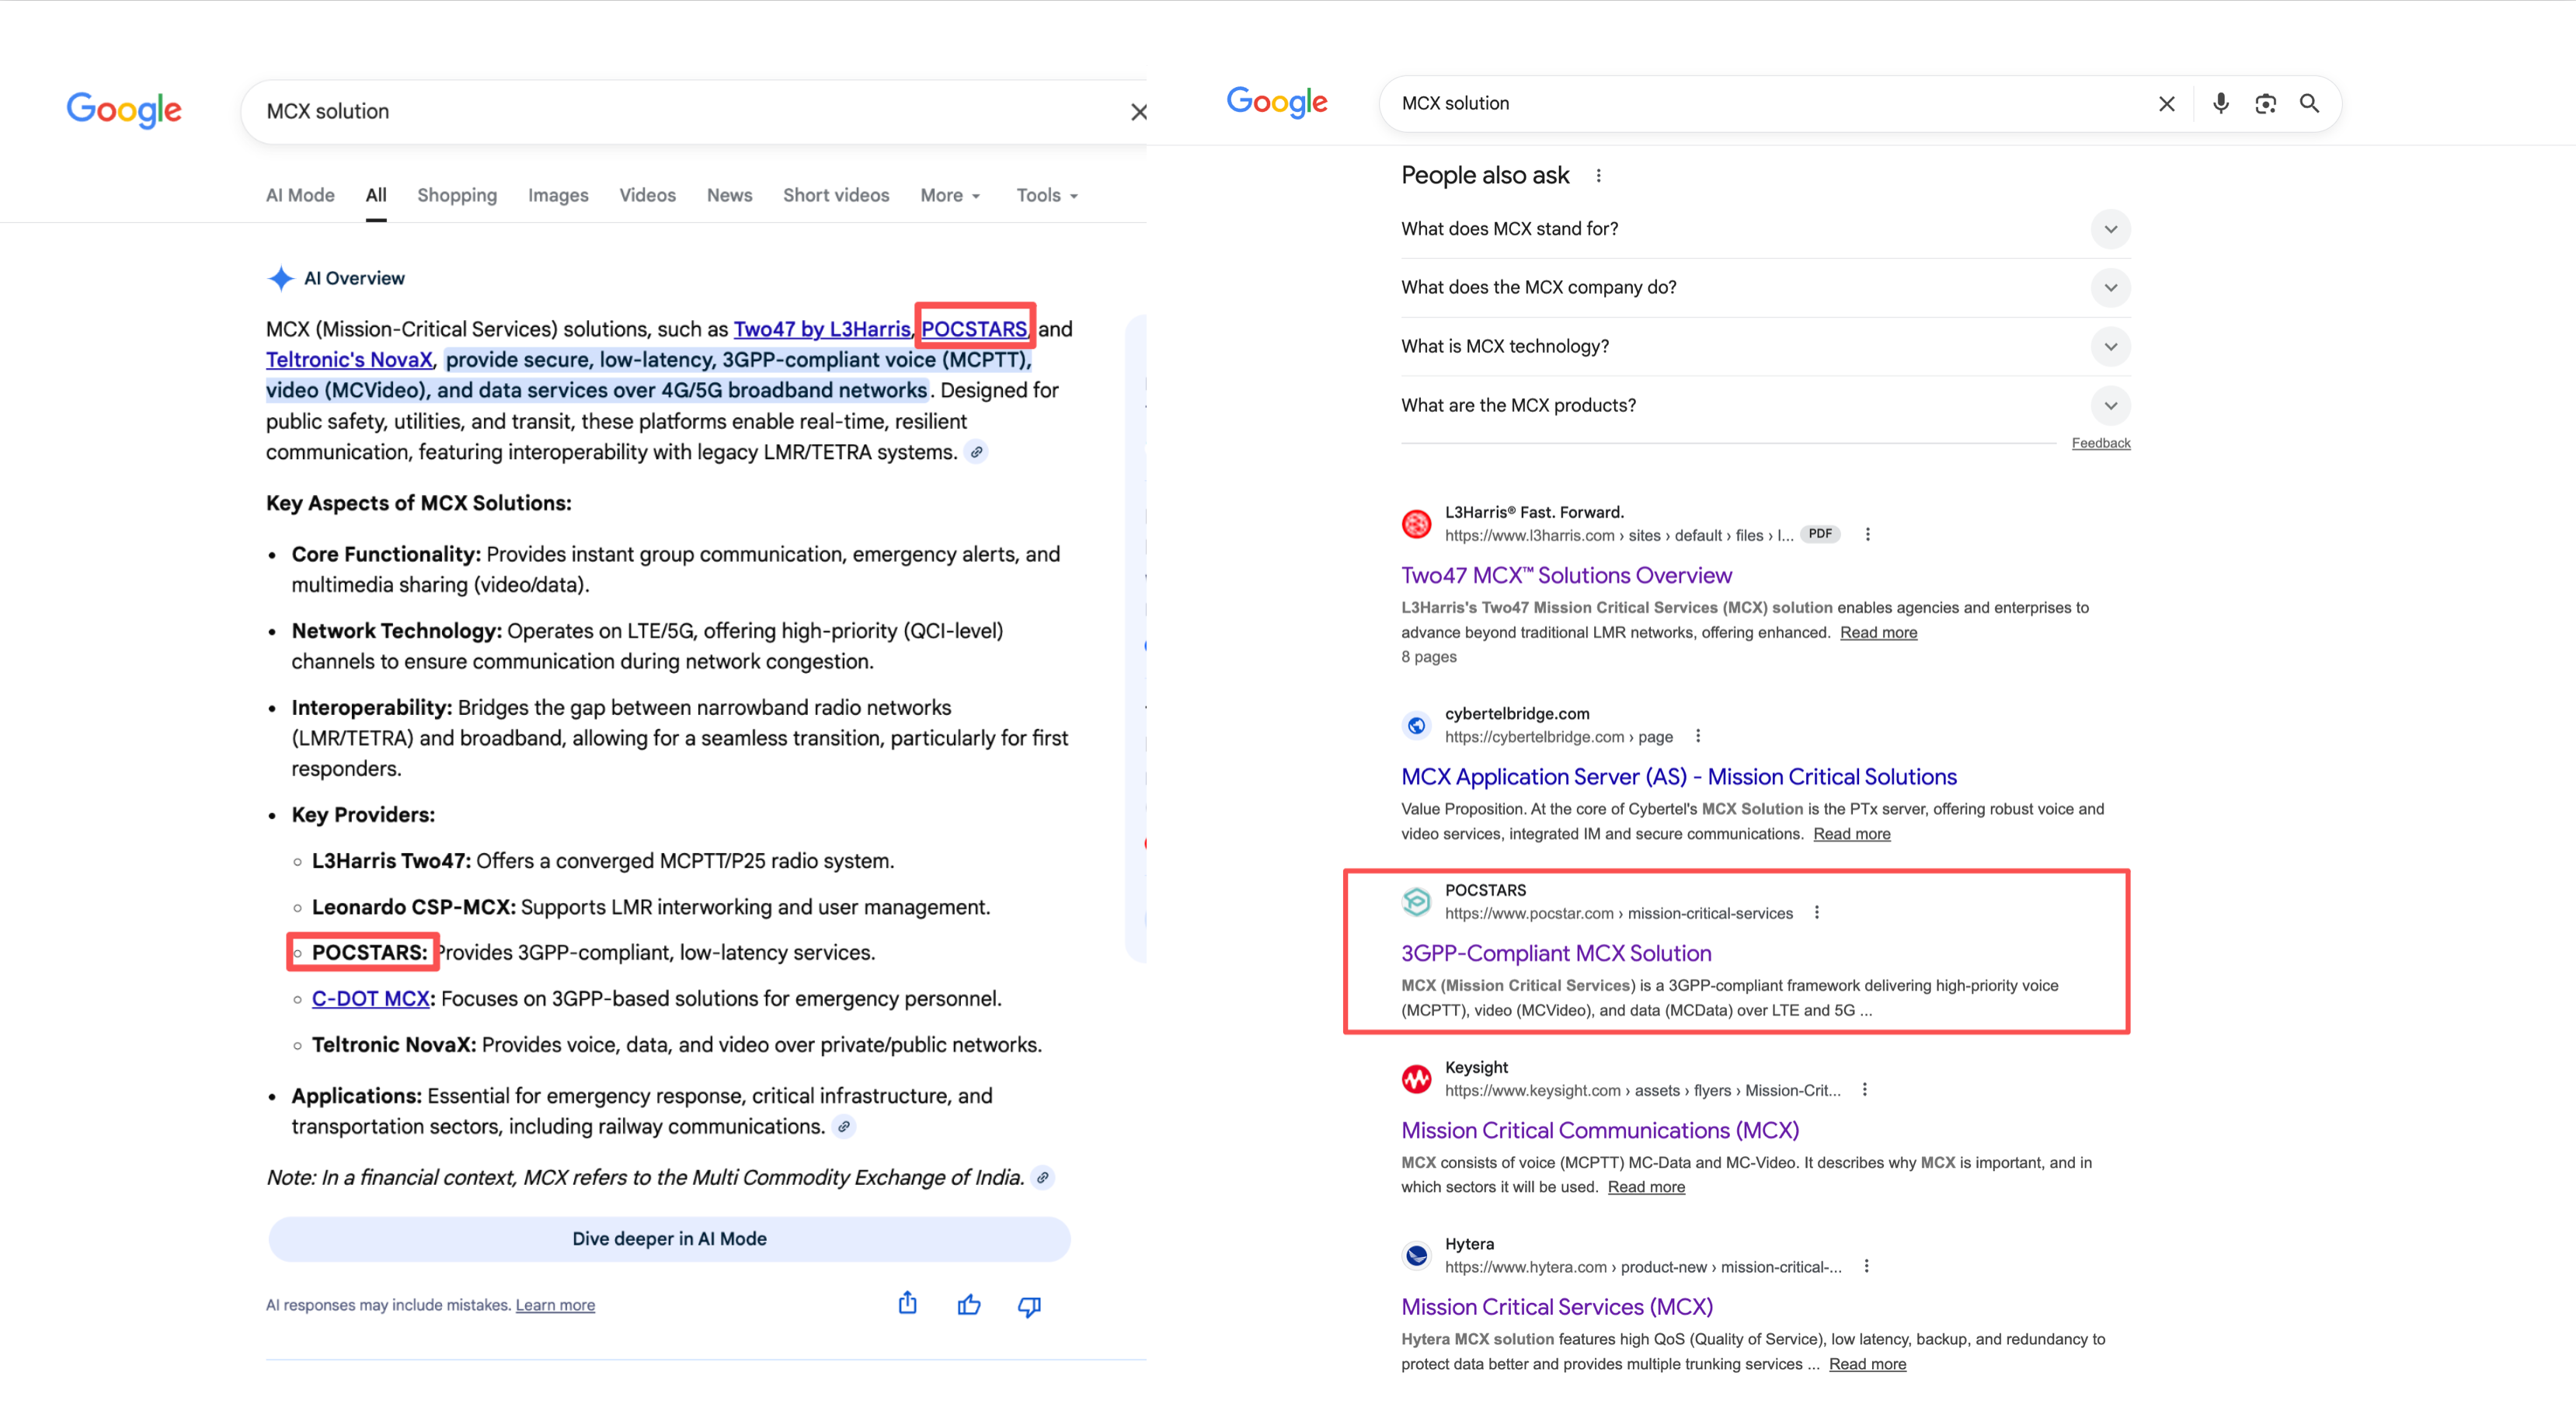The image size is (2576, 1411).
Task: Give thumbs down to AI Overview
Action: (1029, 1306)
